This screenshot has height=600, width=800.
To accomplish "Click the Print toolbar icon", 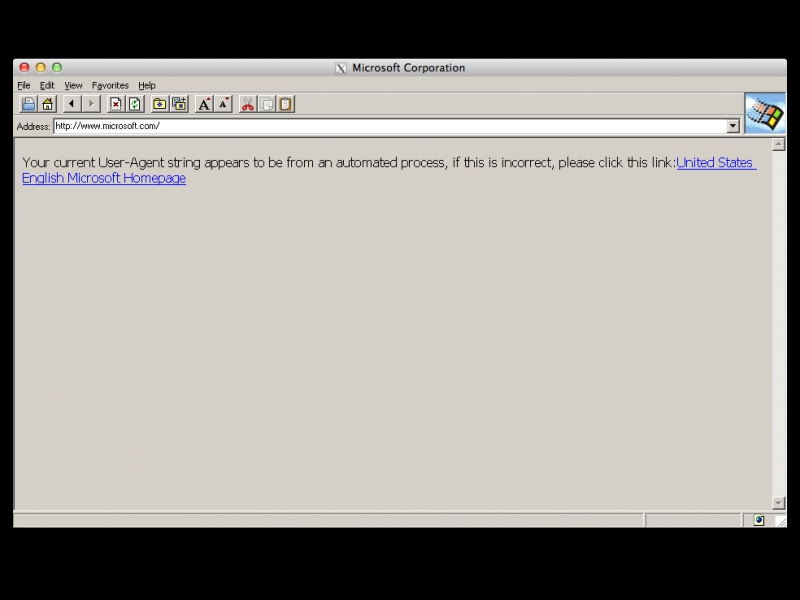I will 28,104.
